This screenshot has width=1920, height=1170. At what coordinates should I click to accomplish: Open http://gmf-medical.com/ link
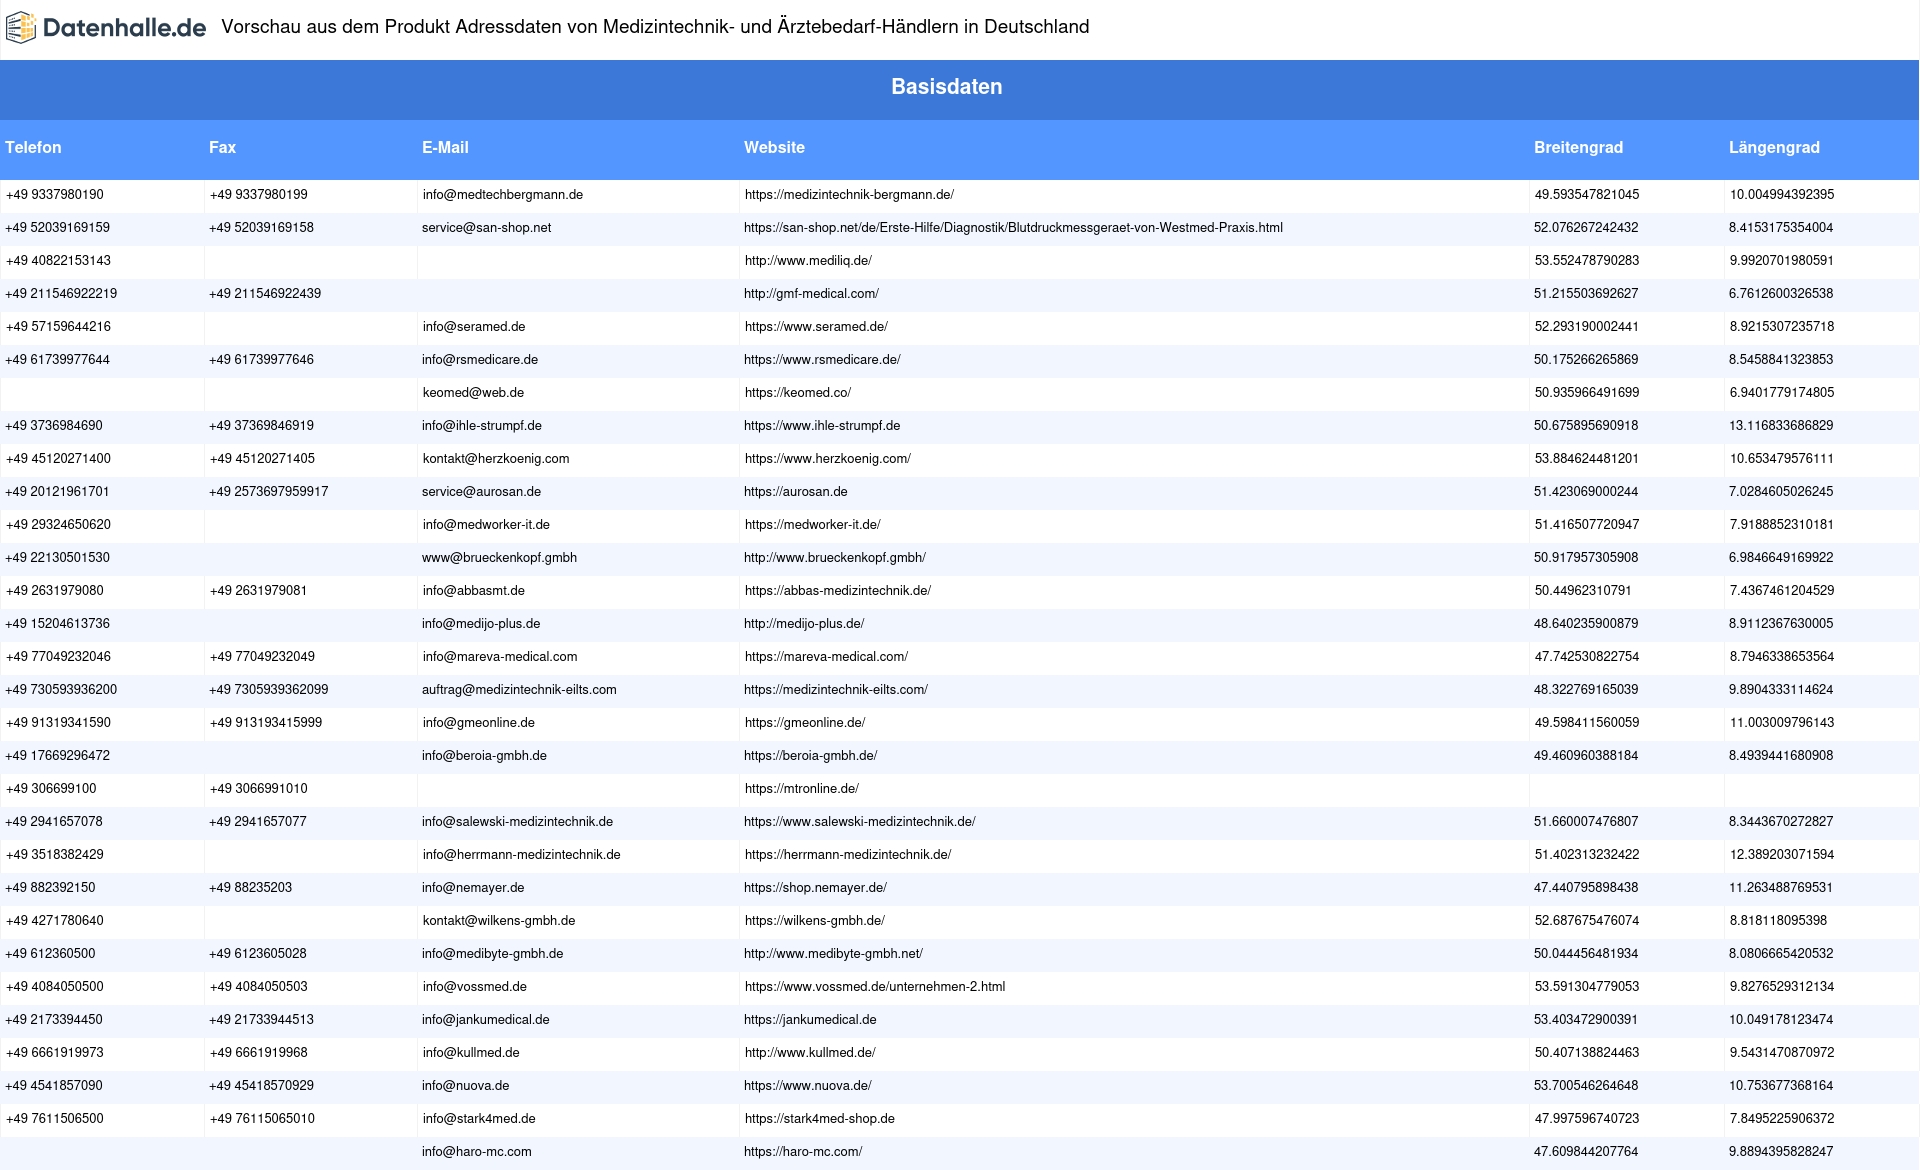(x=811, y=294)
